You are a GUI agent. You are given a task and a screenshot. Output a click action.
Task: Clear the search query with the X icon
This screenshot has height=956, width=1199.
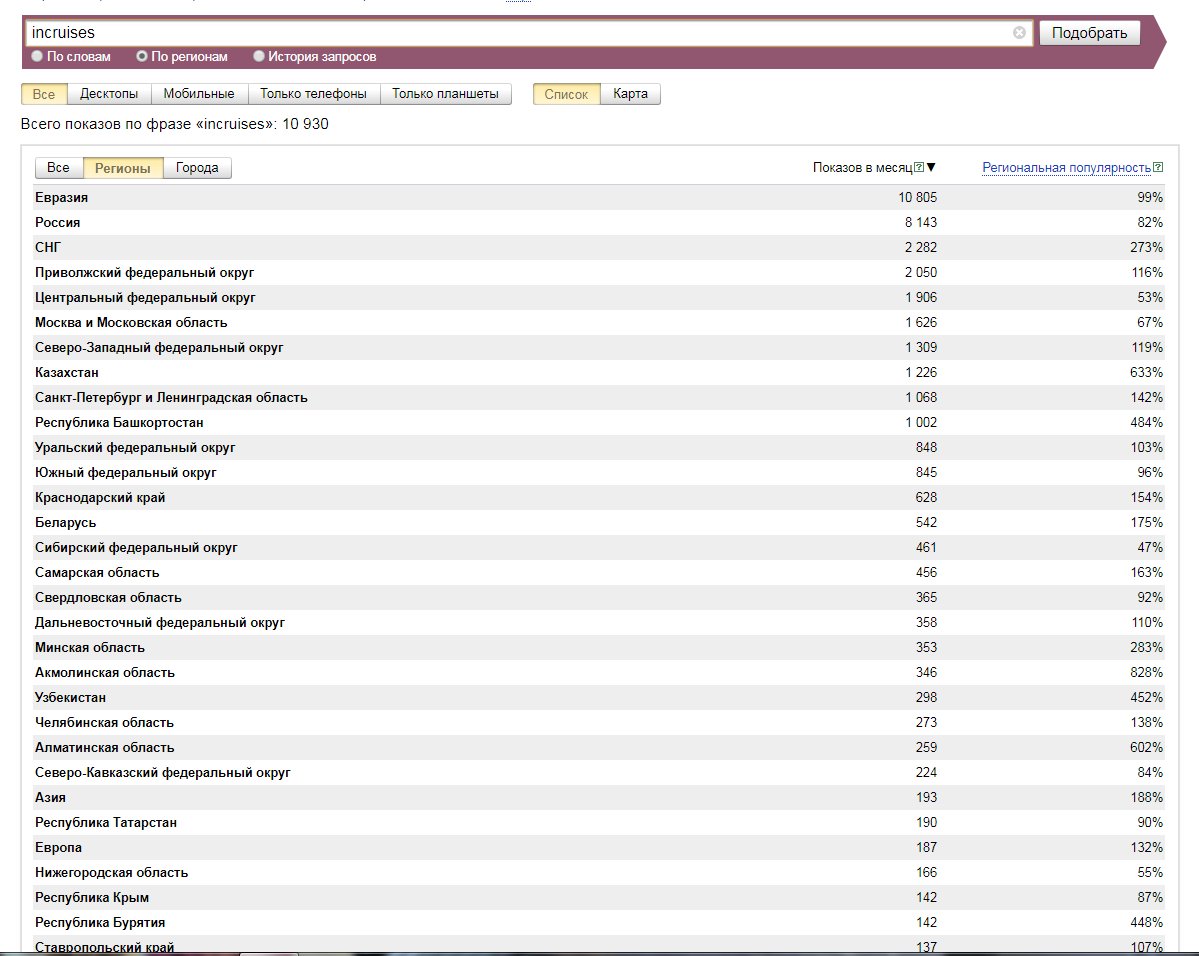coord(1019,33)
